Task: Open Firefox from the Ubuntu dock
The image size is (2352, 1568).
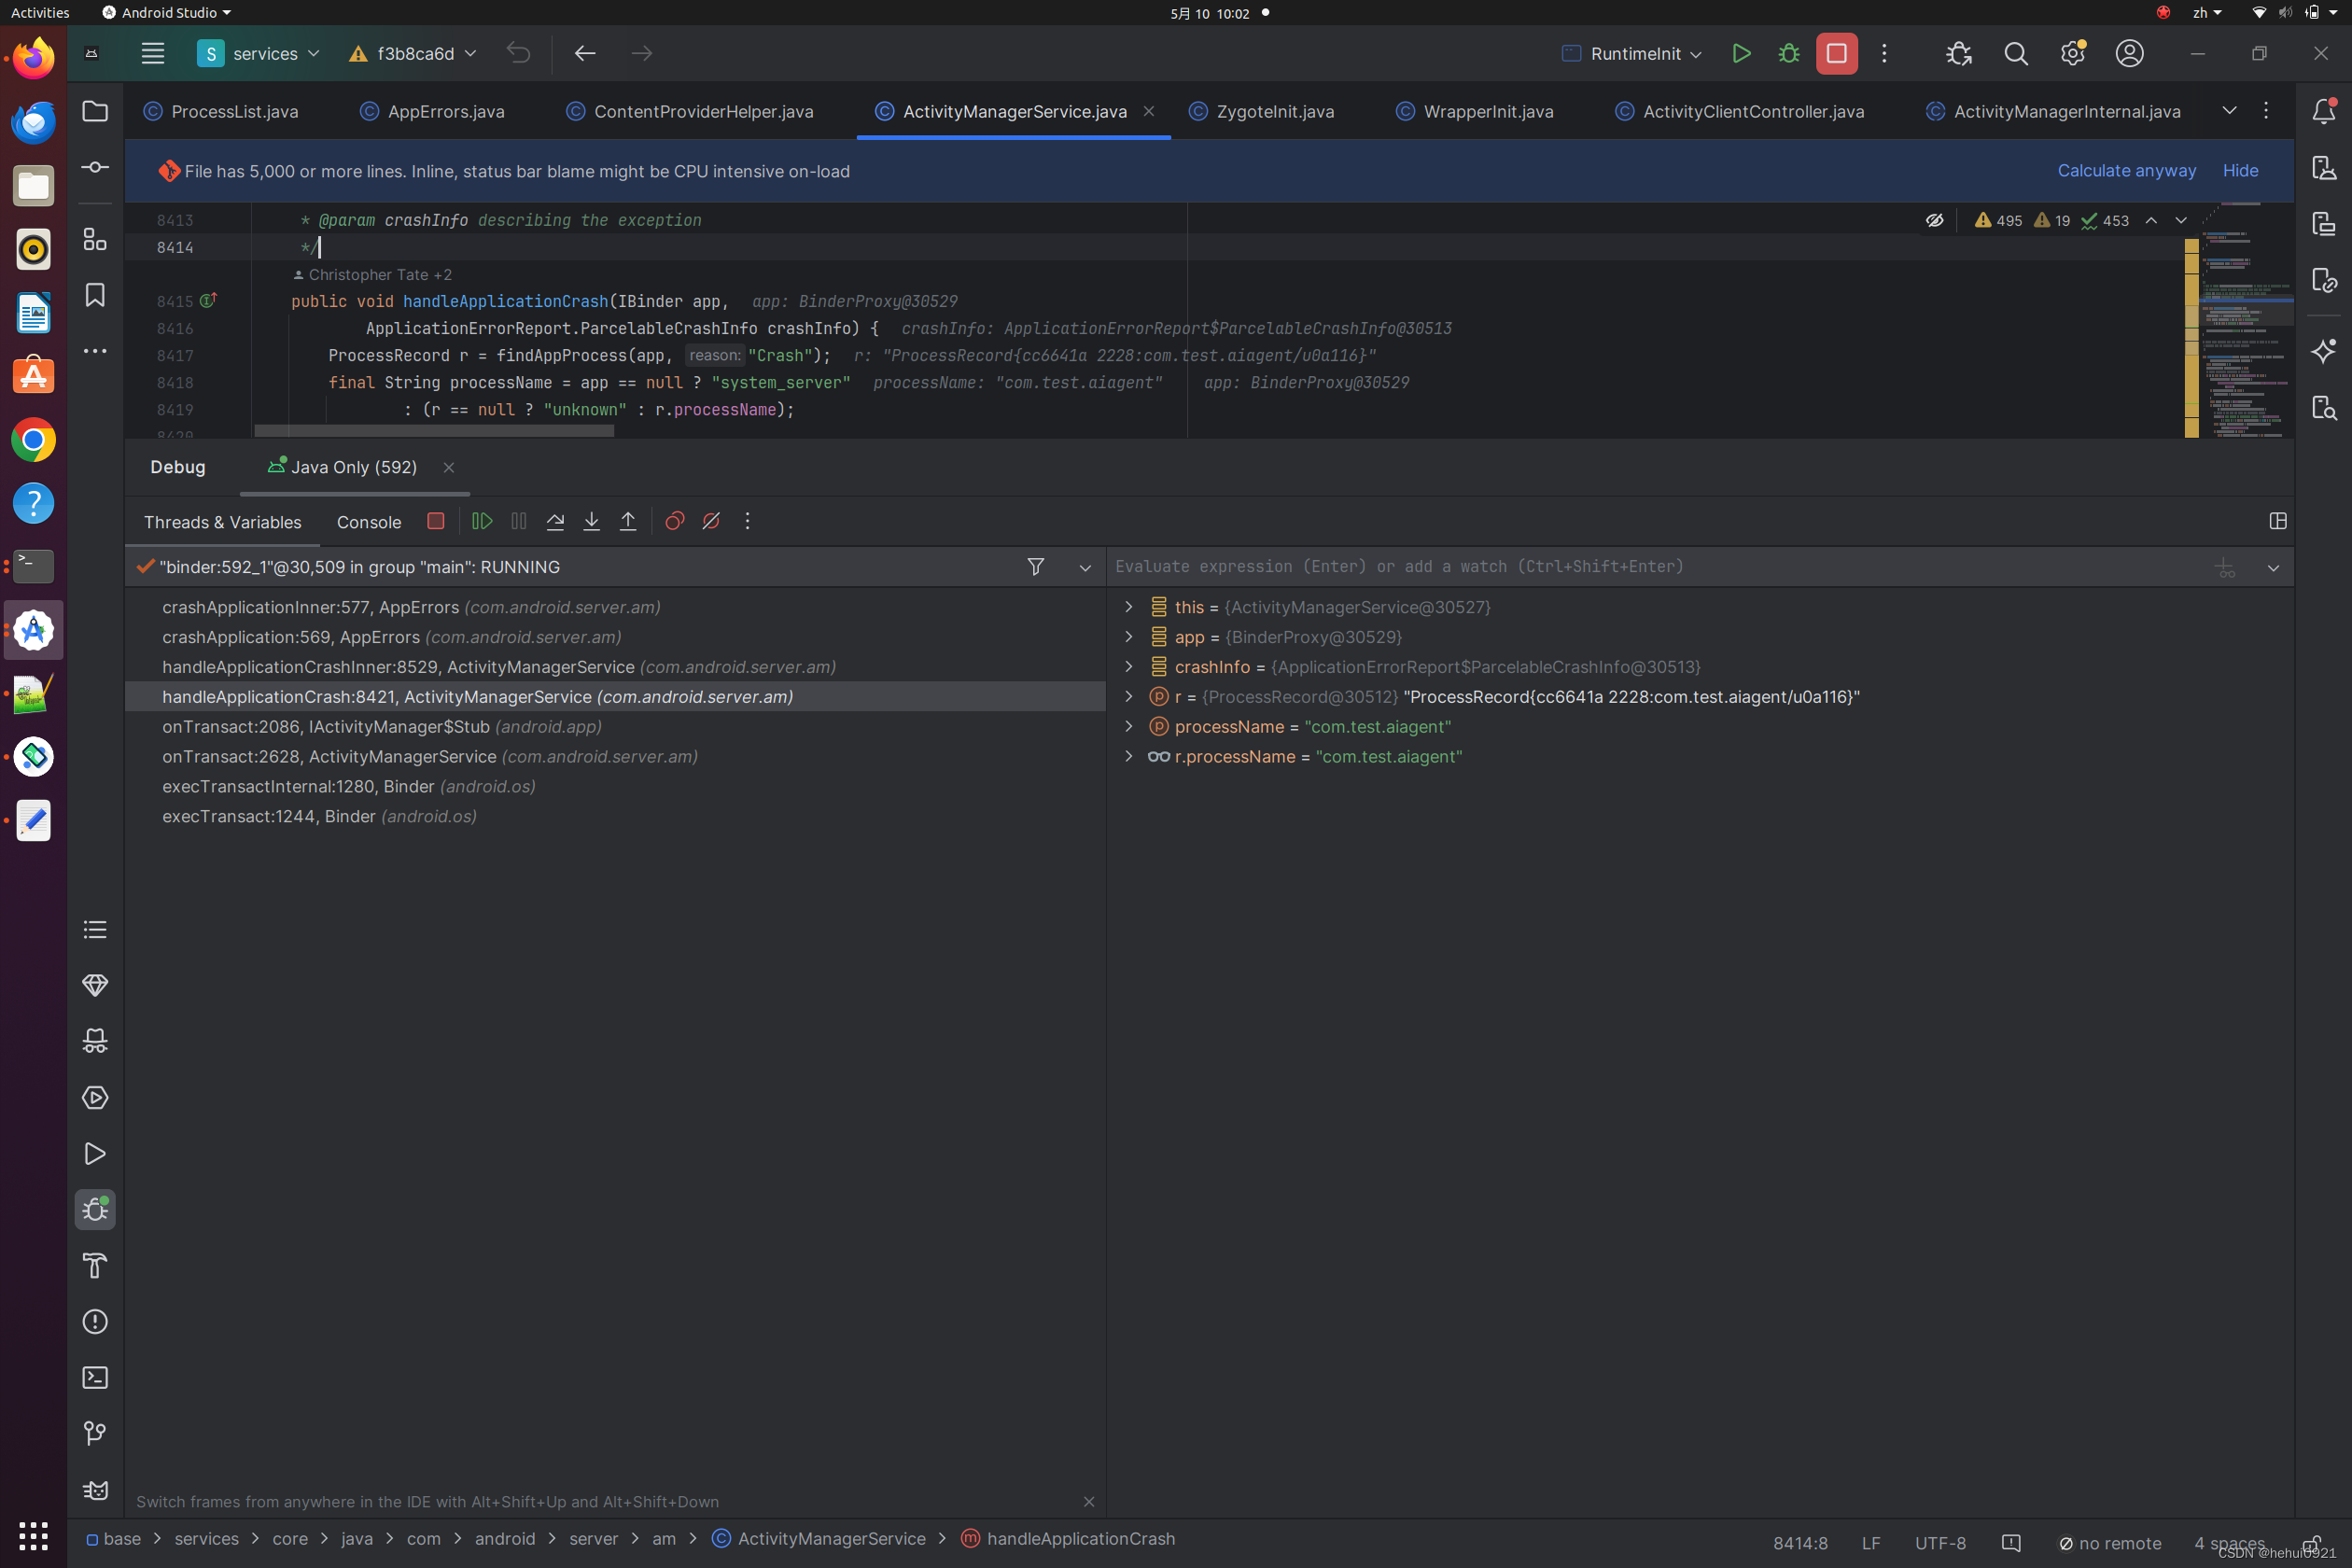Action: point(33,59)
